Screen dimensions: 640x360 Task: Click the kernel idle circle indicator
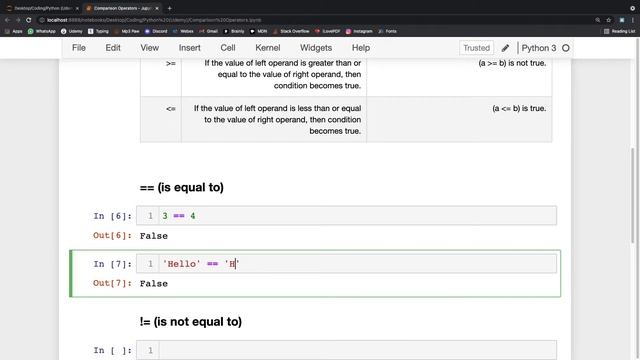tap(566, 48)
